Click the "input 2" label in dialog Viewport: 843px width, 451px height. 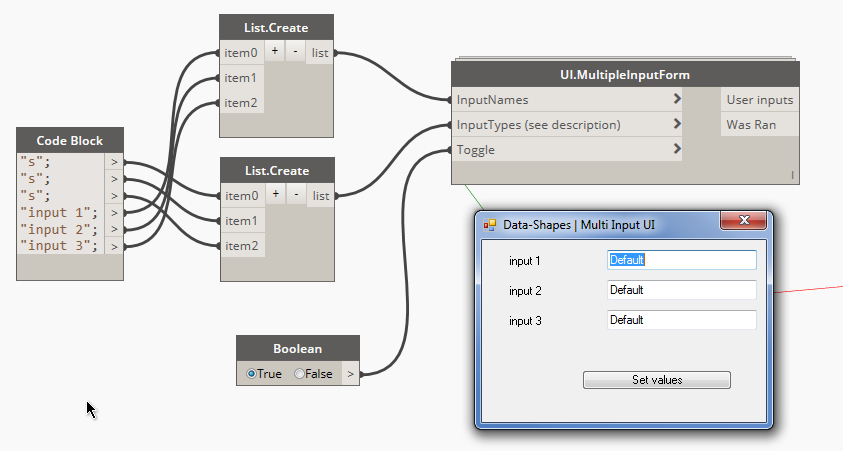(525, 291)
